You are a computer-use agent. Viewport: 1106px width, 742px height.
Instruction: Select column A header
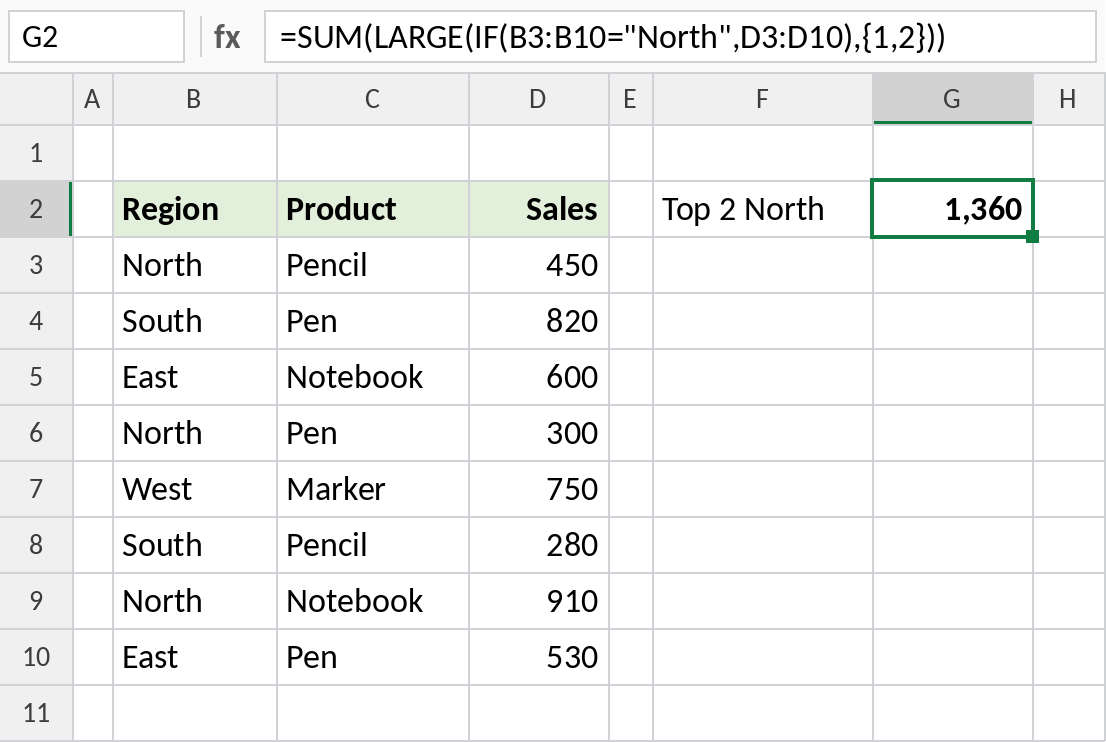pos(92,99)
